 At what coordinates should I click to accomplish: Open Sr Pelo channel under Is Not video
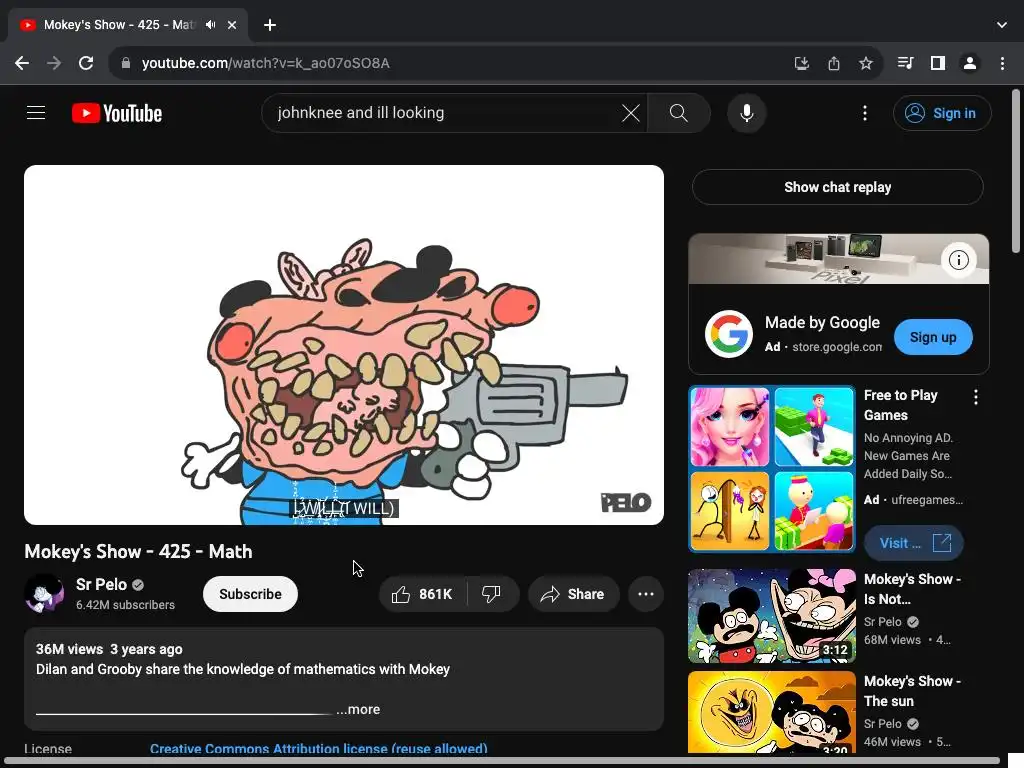pyautogui.click(x=883, y=622)
